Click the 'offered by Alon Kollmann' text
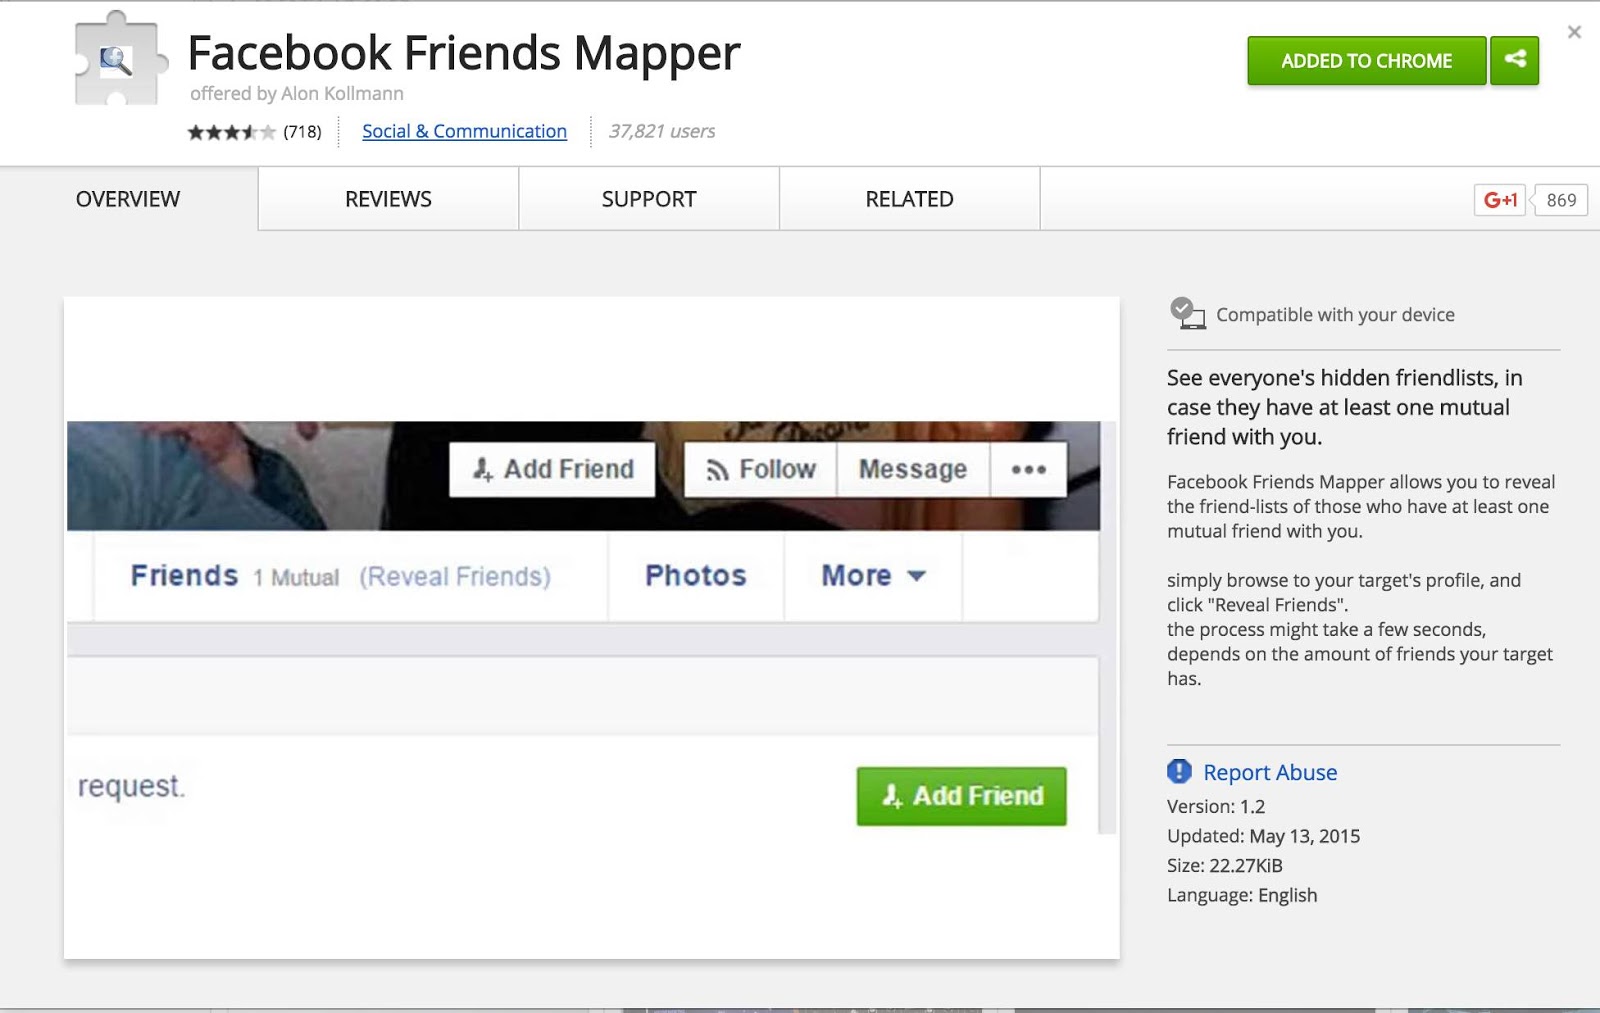The height and width of the screenshot is (1013, 1600). coord(297,93)
